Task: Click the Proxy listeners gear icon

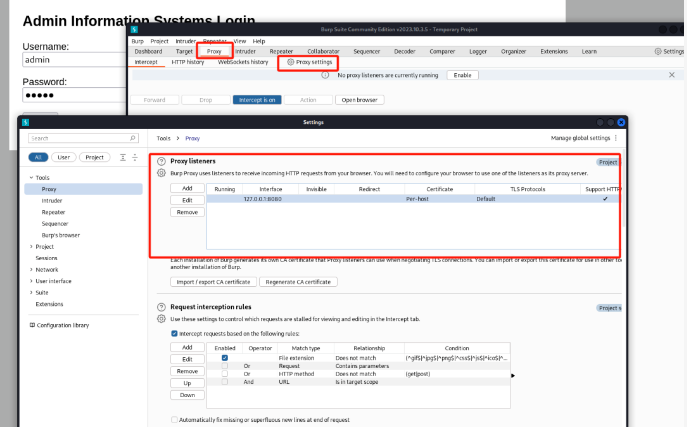Action: 161,173
